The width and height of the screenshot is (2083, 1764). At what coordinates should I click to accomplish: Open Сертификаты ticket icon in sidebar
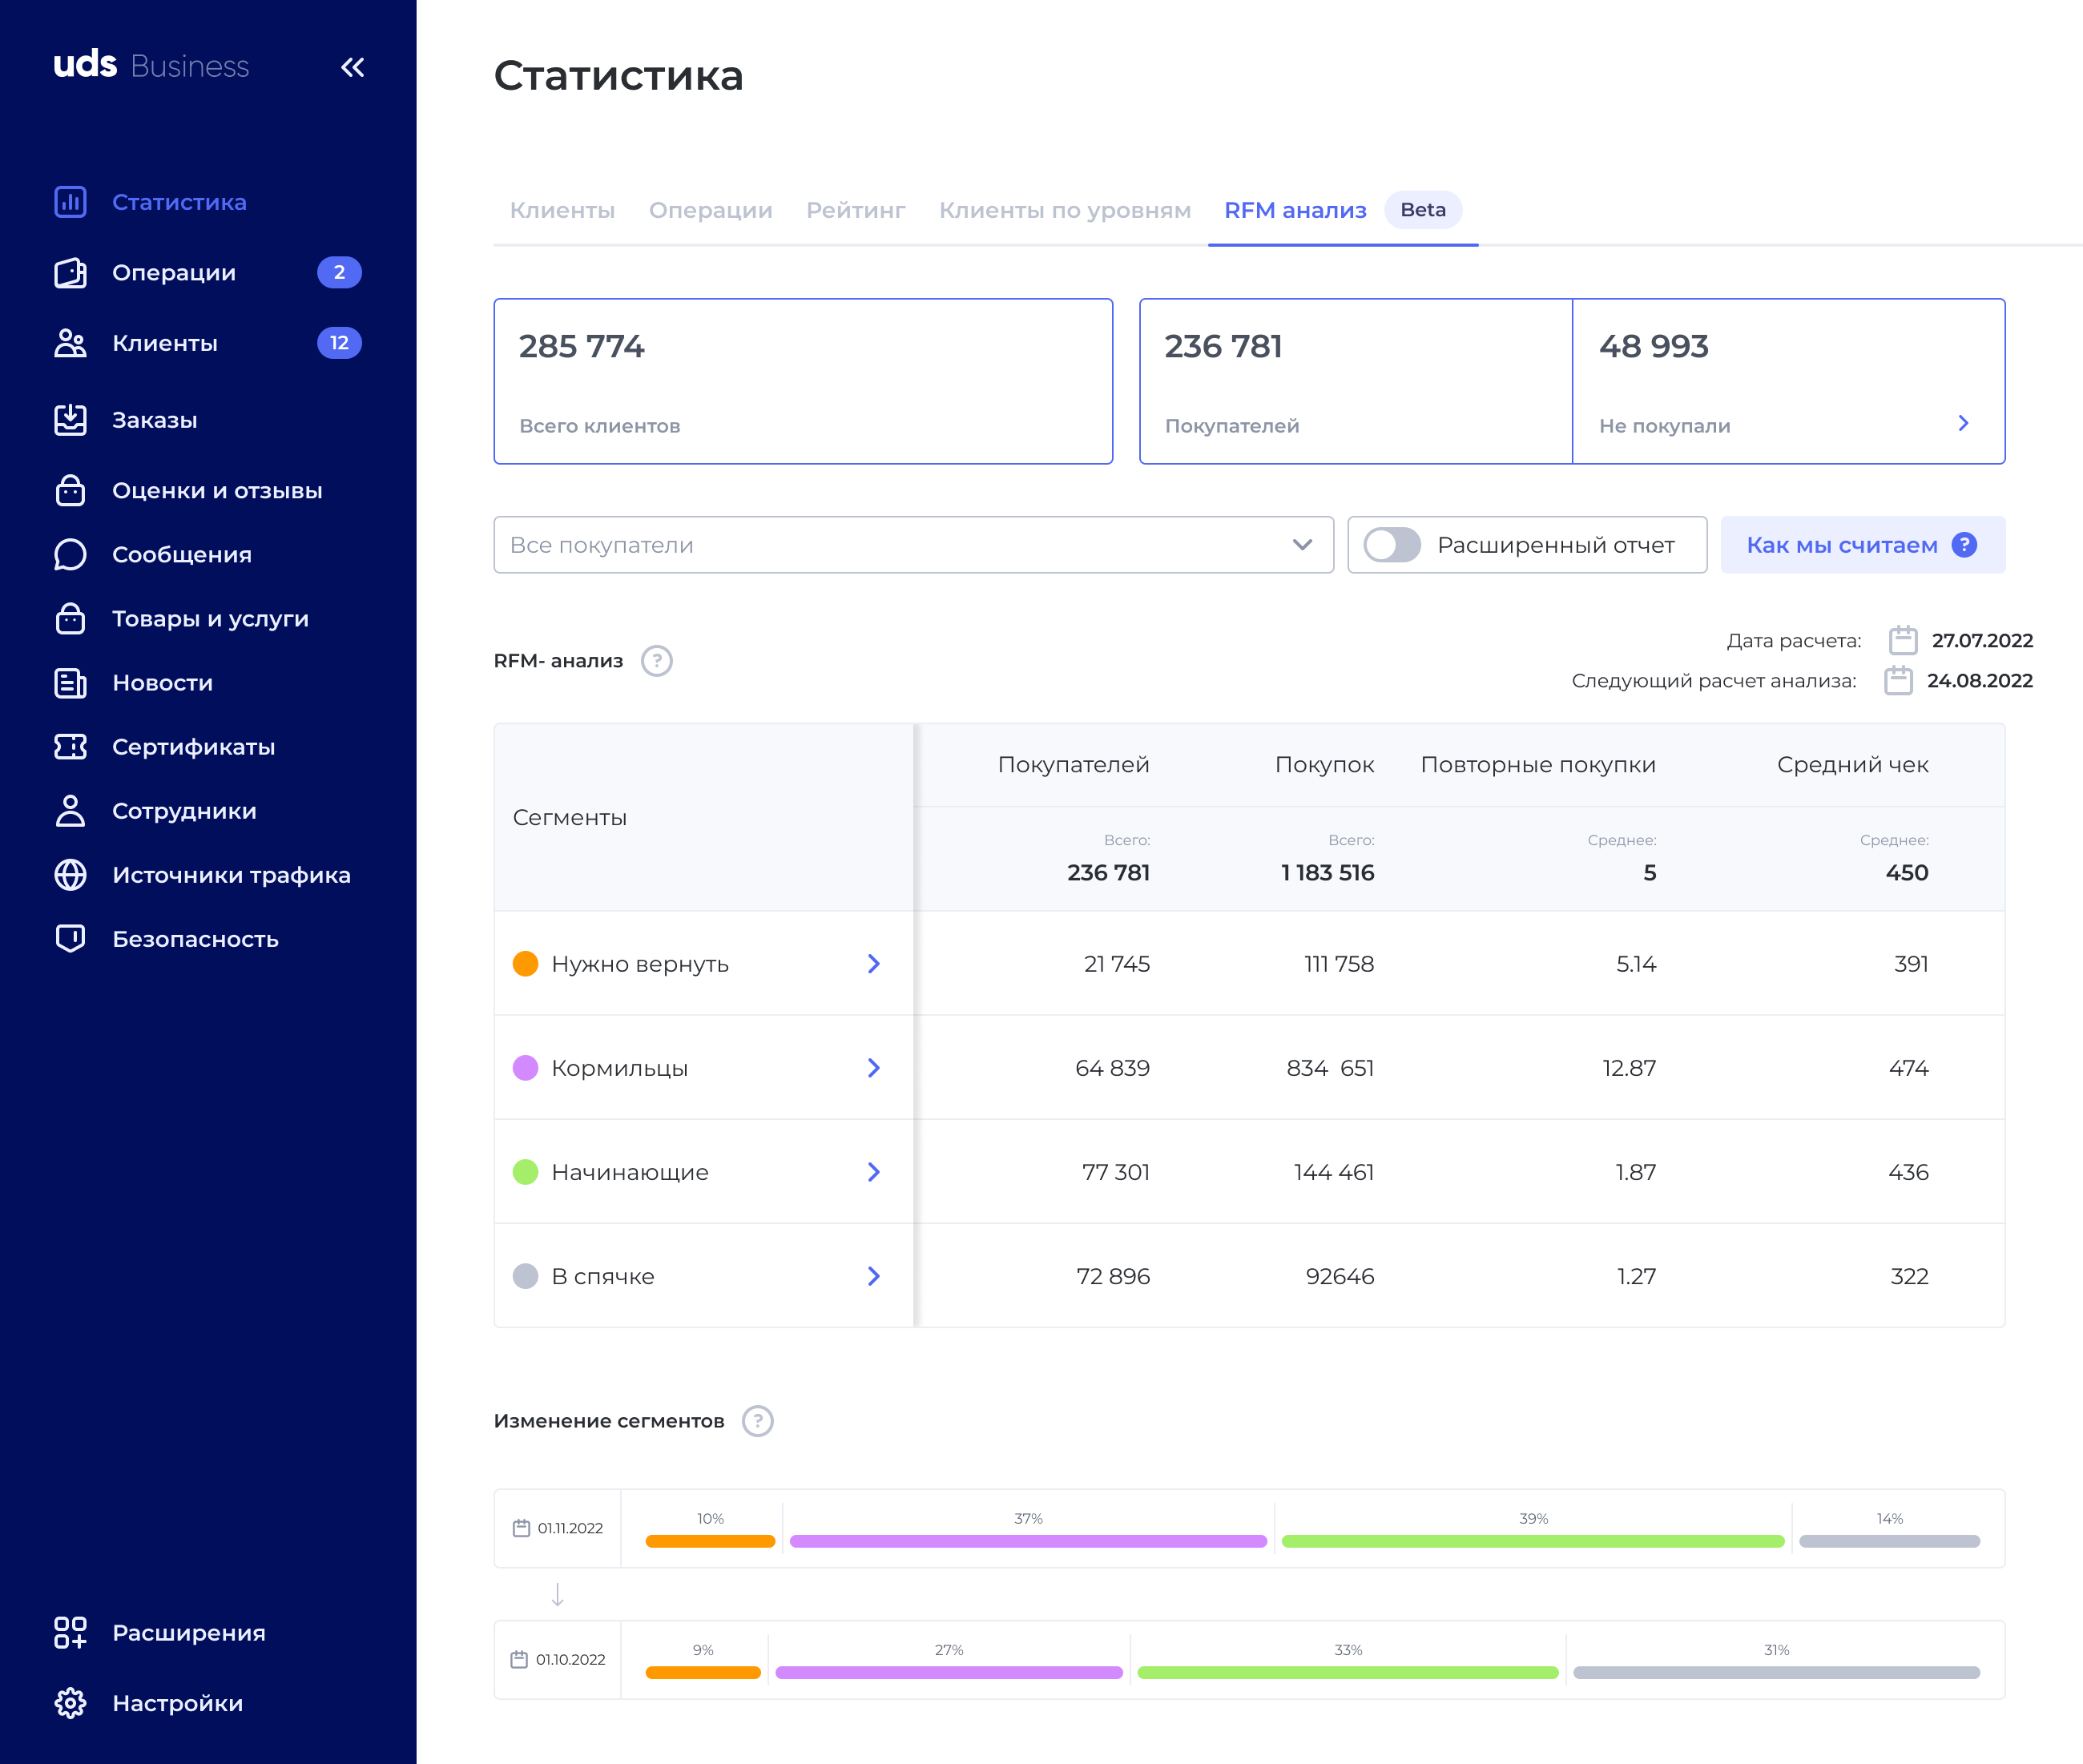click(70, 747)
